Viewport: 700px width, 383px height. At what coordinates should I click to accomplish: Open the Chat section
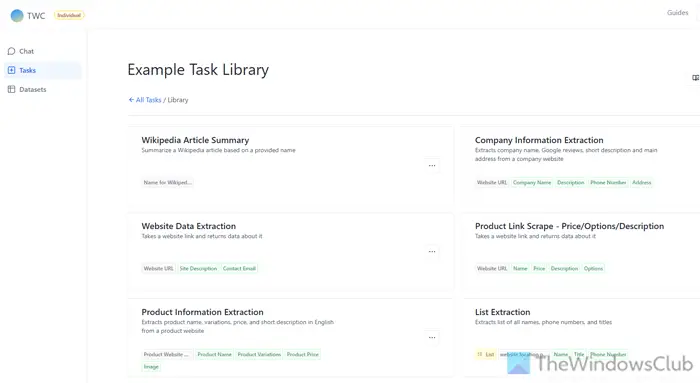coord(42,51)
